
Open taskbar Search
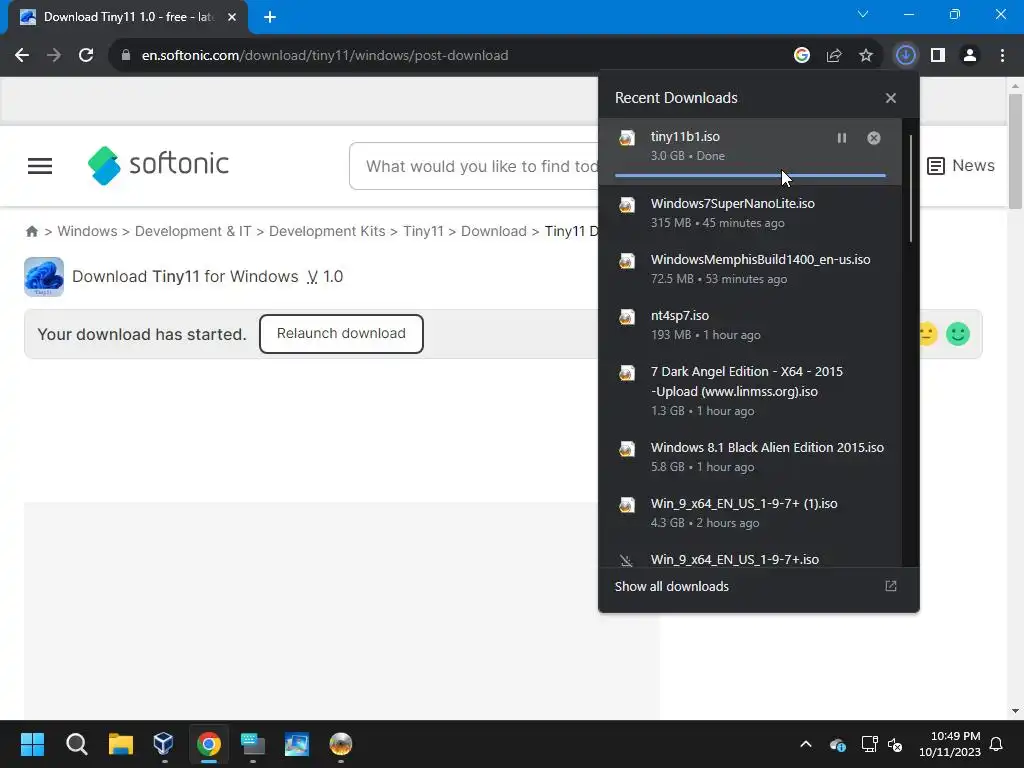point(76,744)
